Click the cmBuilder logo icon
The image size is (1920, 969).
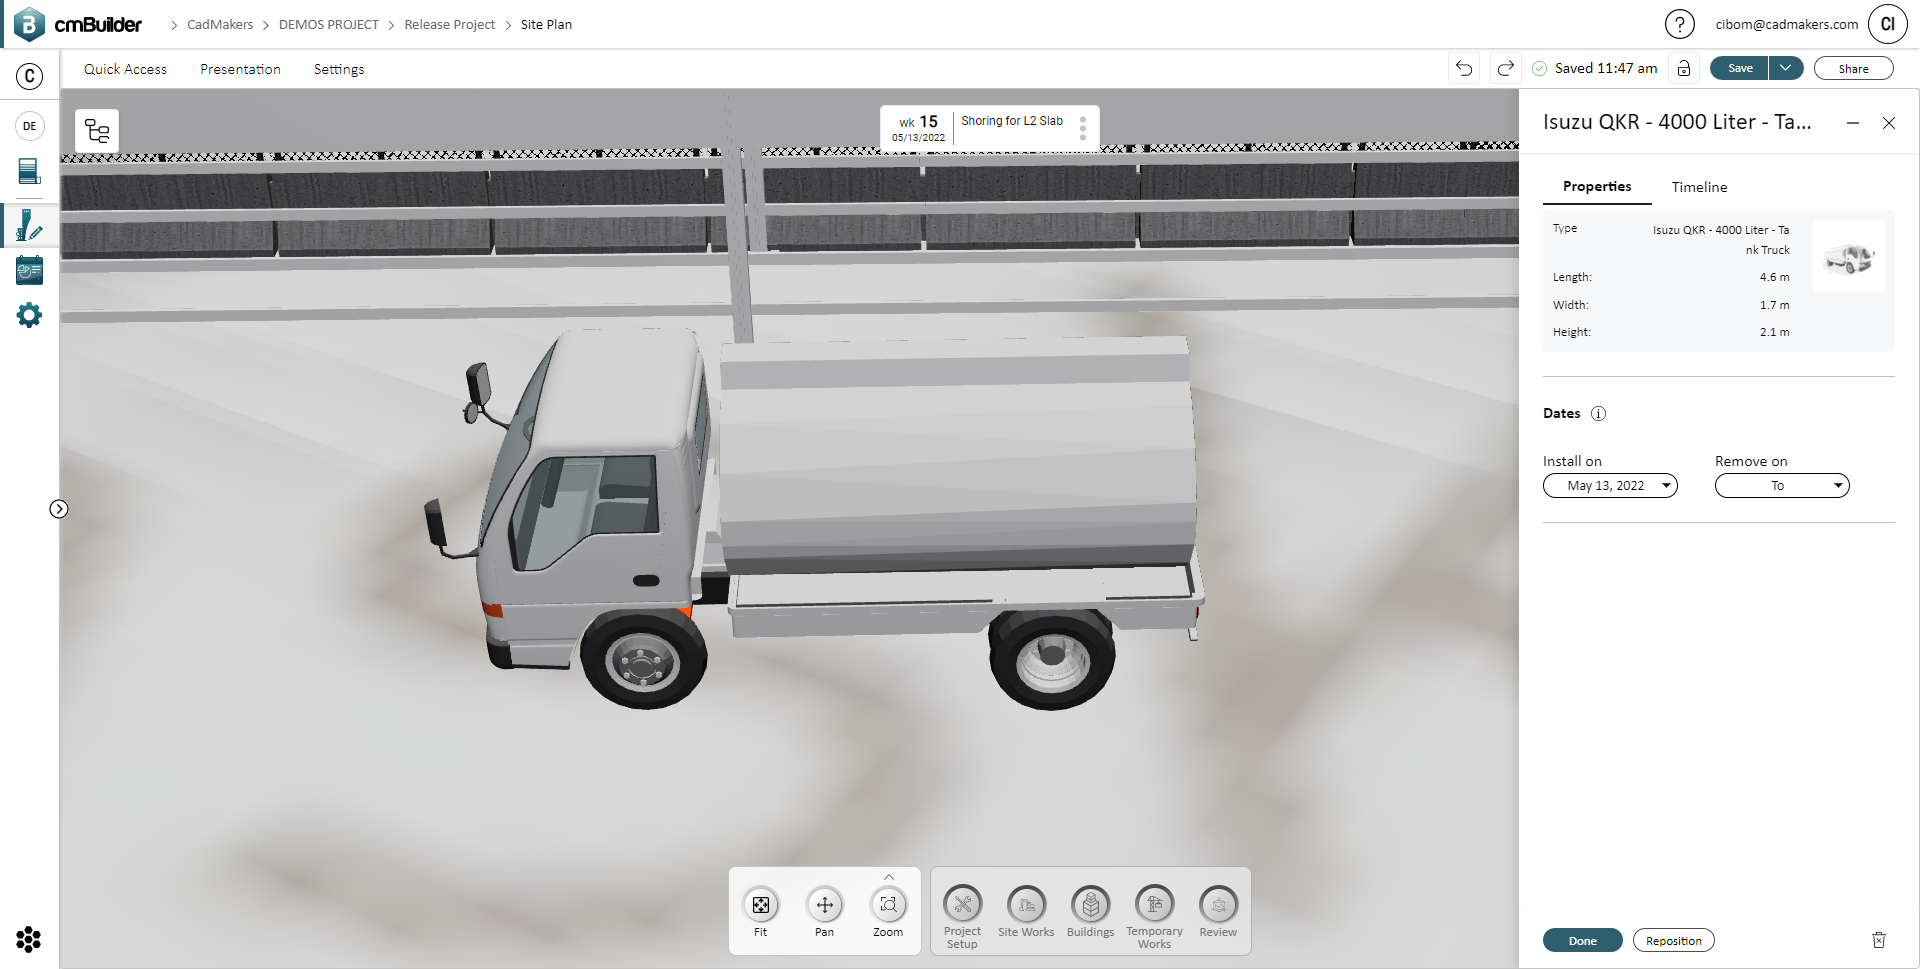(29, 24)
